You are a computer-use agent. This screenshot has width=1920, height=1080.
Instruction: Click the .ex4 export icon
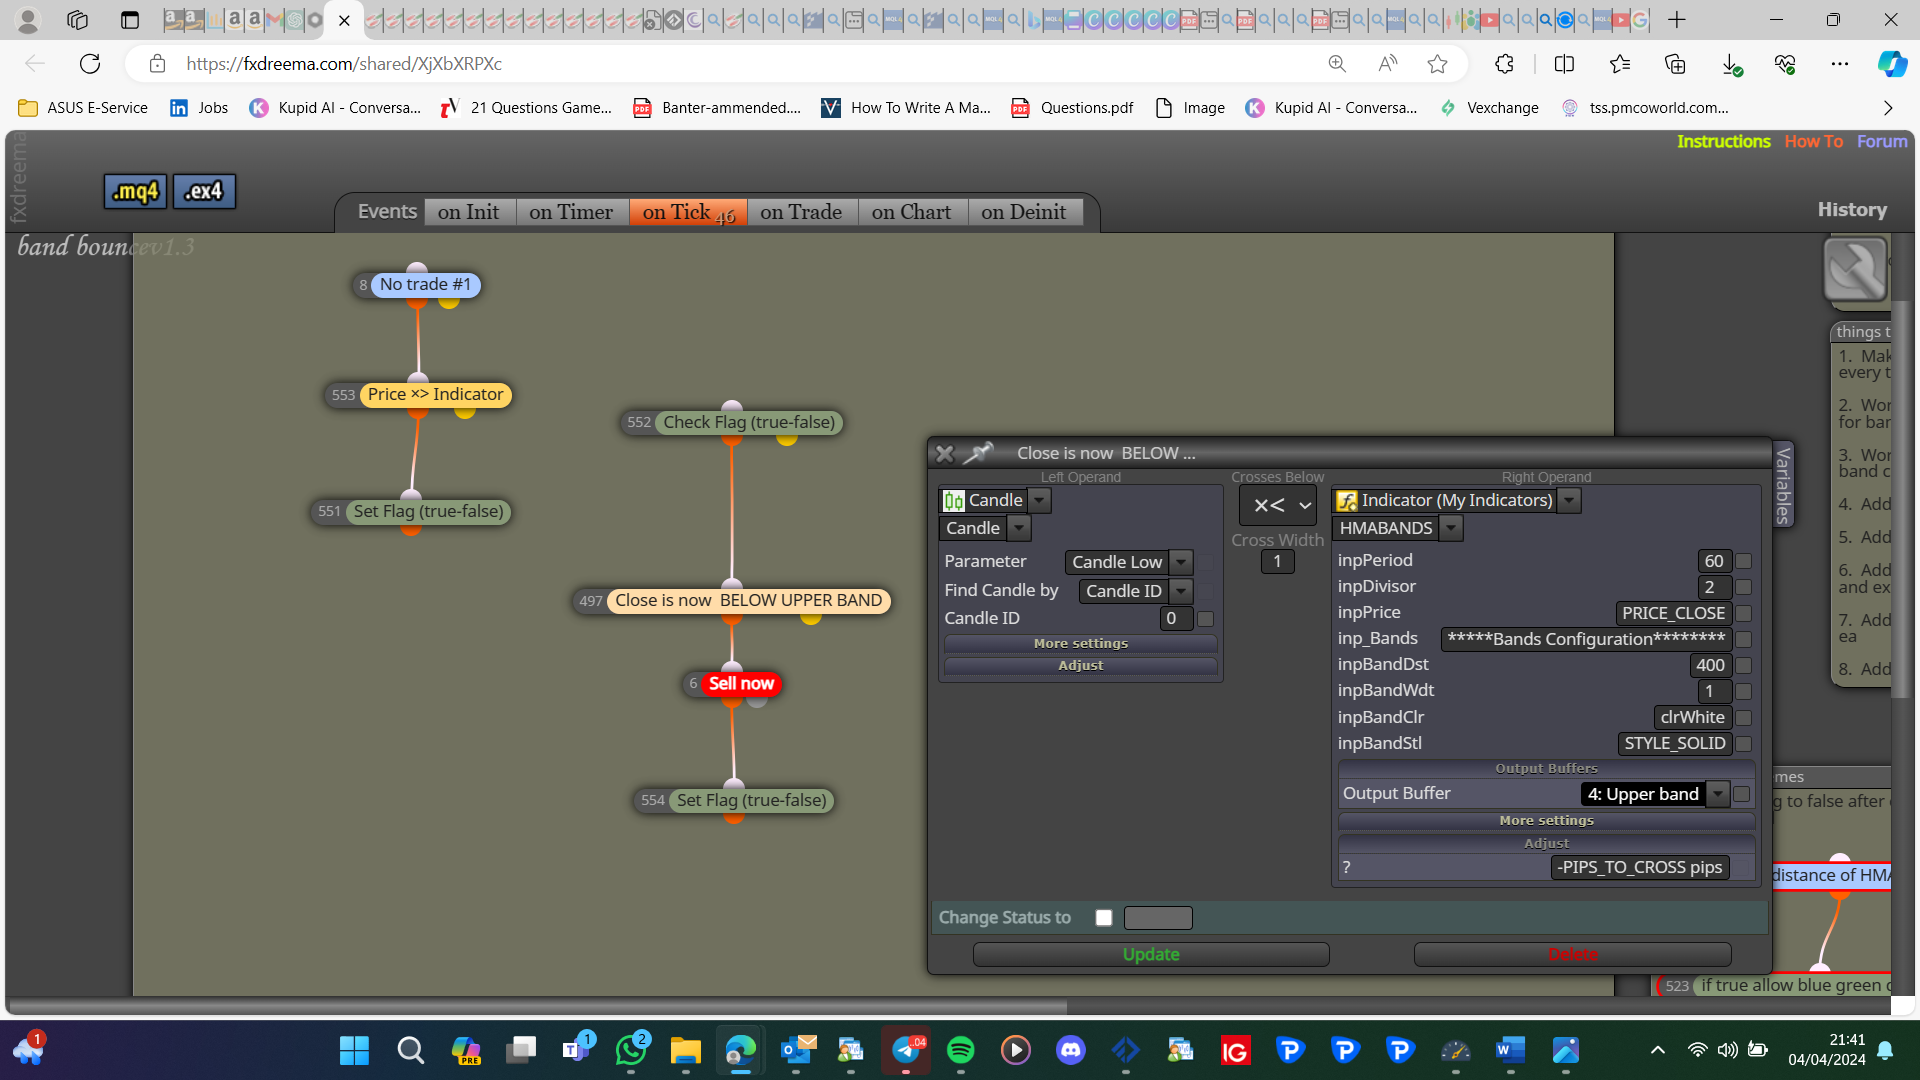(204, 192)
